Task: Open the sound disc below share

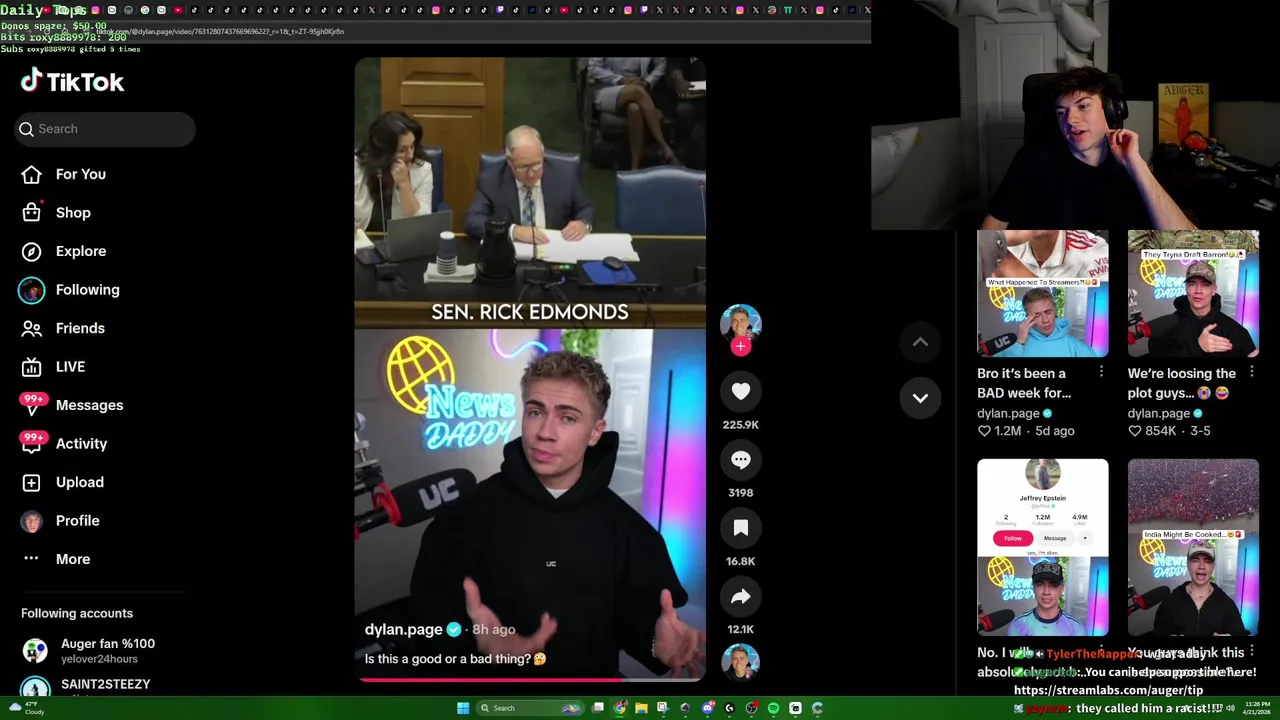Action: (x=741, y=662)
